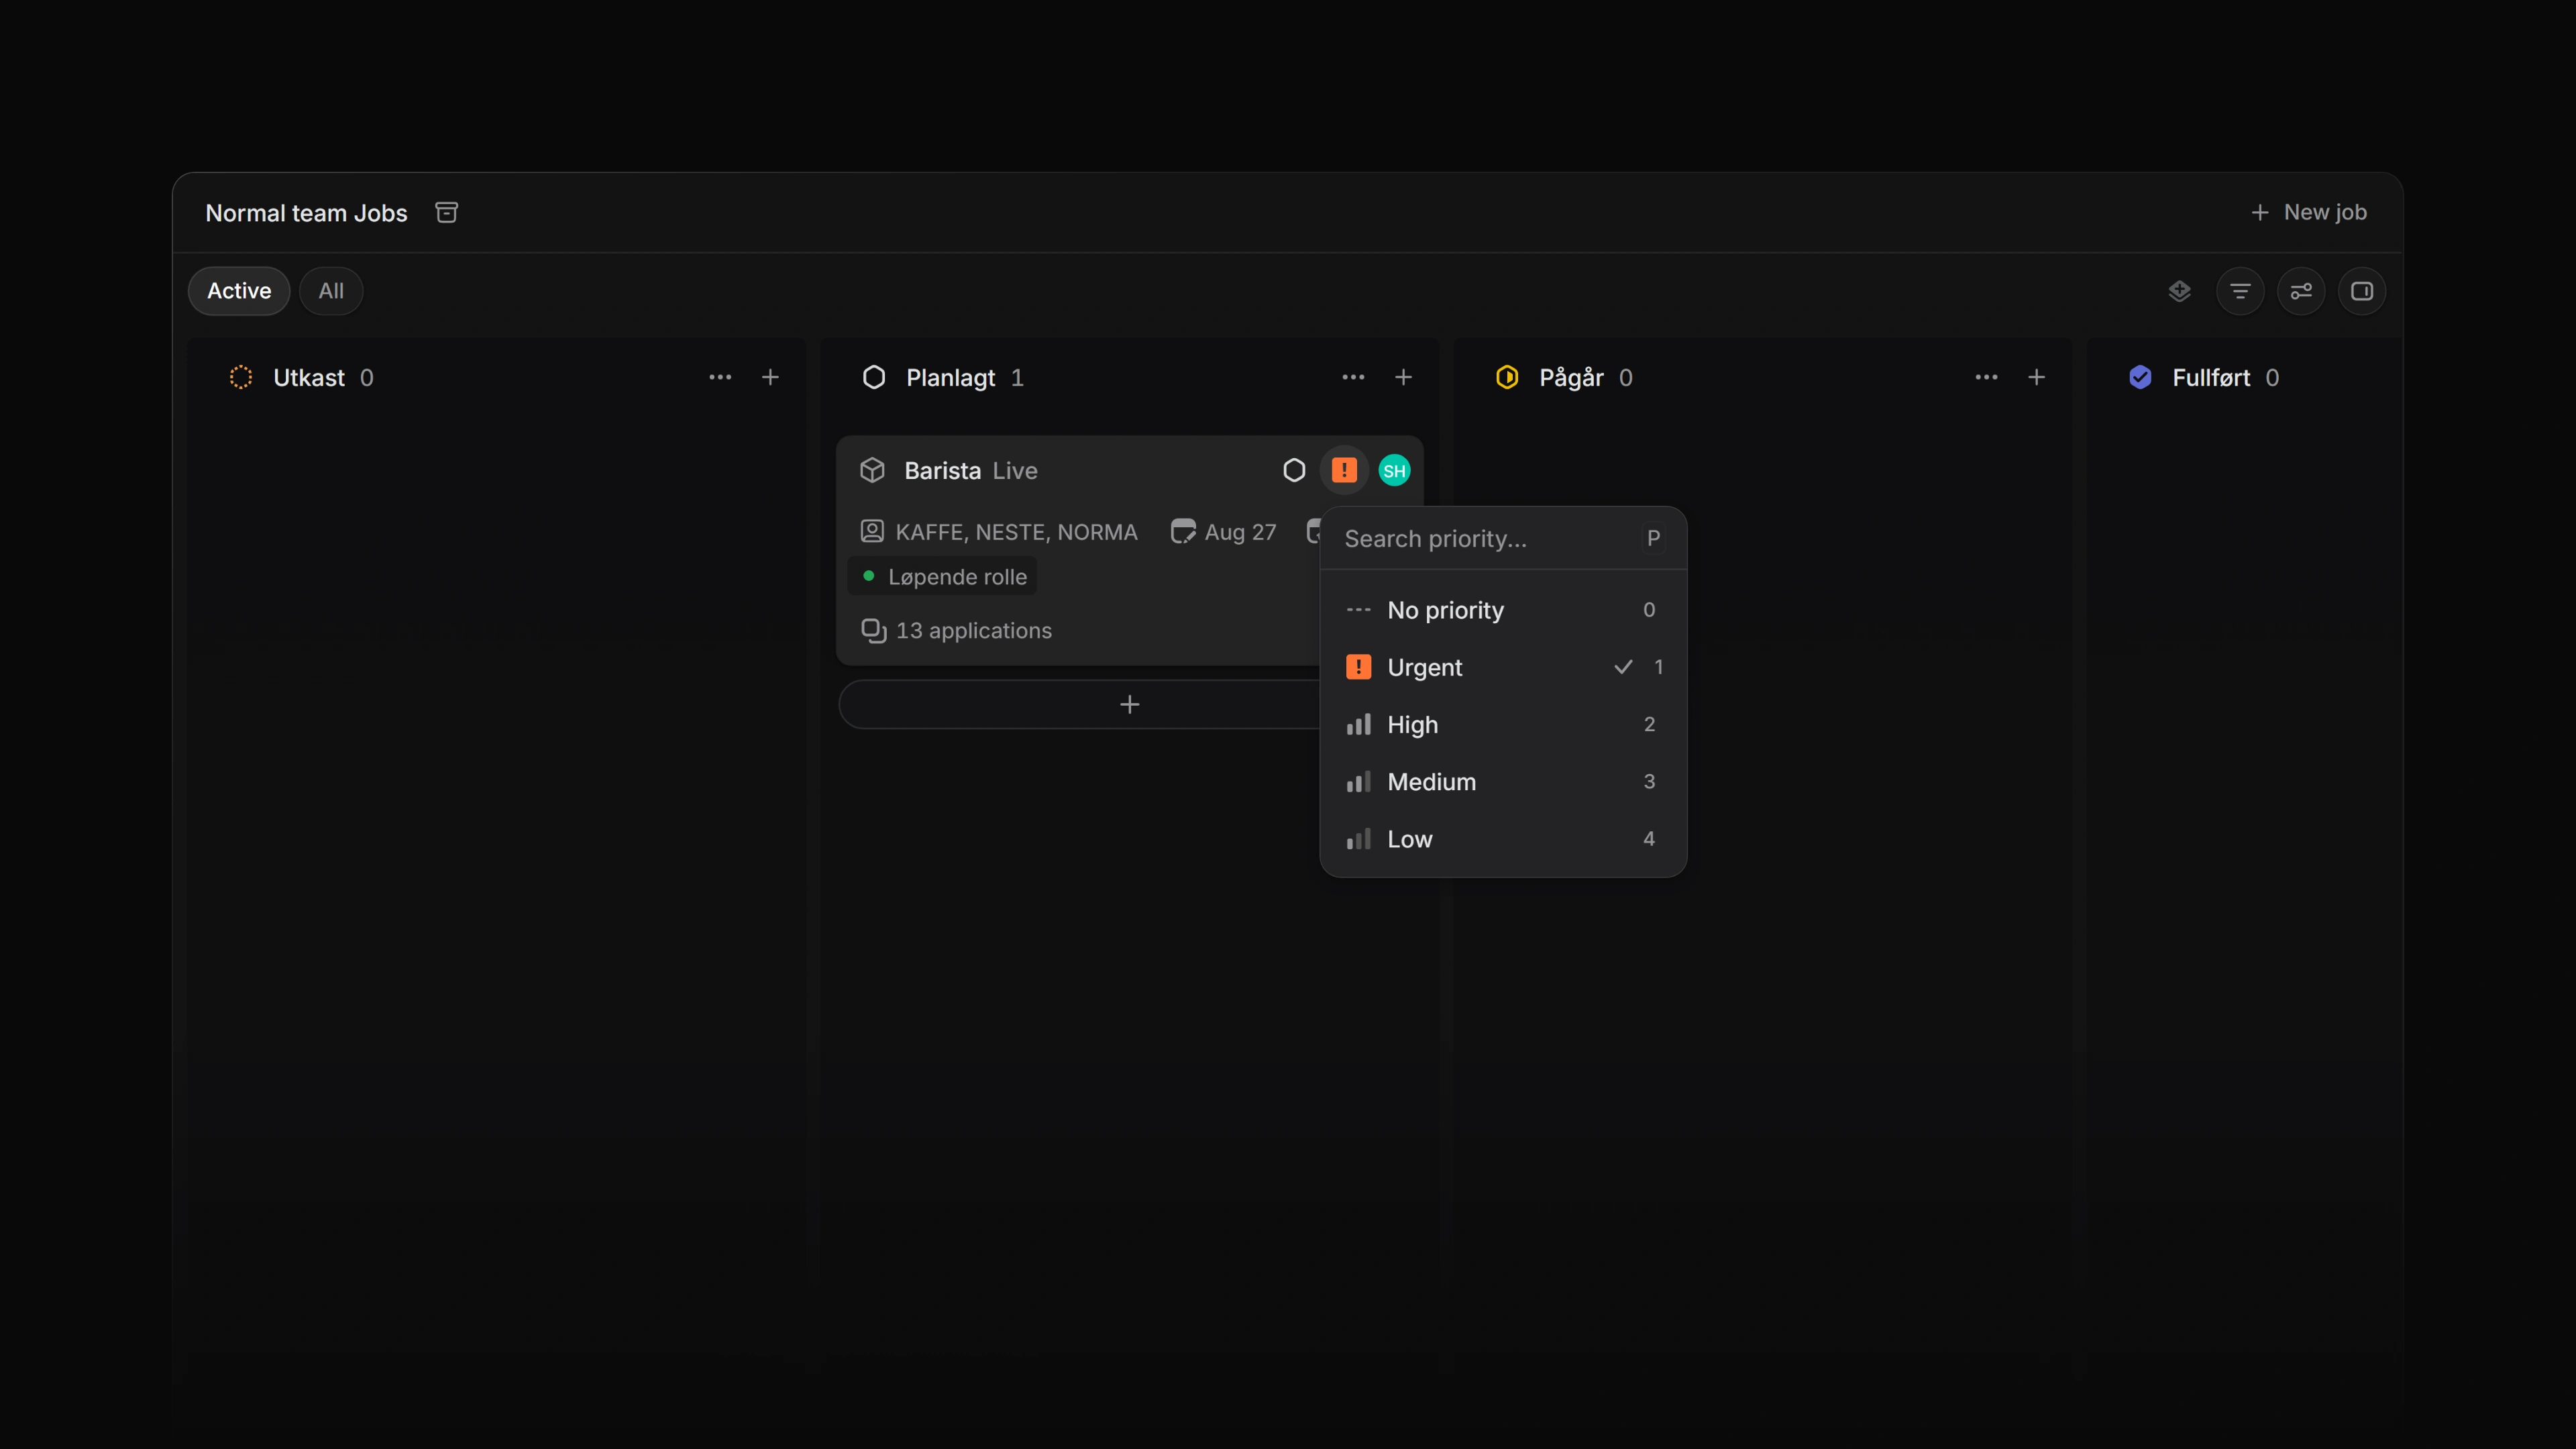Select the Low priority option

pos(1503,839)
